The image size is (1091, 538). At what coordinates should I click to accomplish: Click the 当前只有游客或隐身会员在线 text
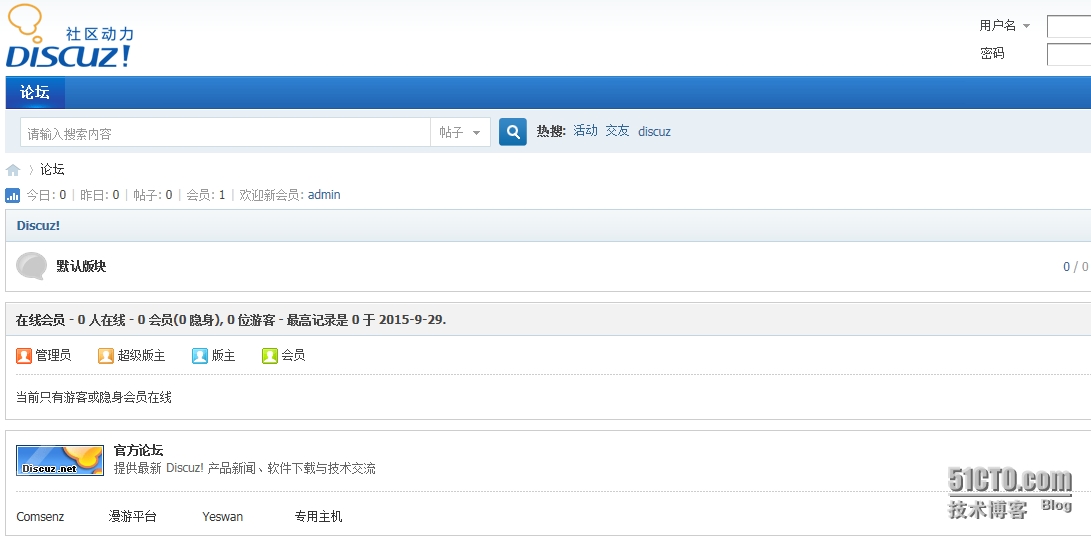(x=94, y=397)
